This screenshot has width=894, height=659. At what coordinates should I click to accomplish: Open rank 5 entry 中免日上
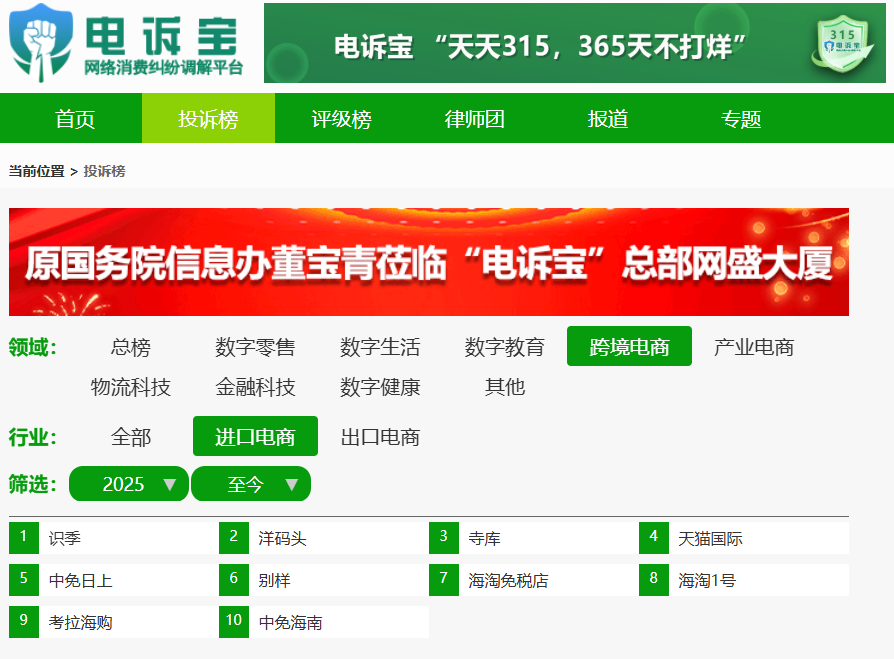(114, 580)
